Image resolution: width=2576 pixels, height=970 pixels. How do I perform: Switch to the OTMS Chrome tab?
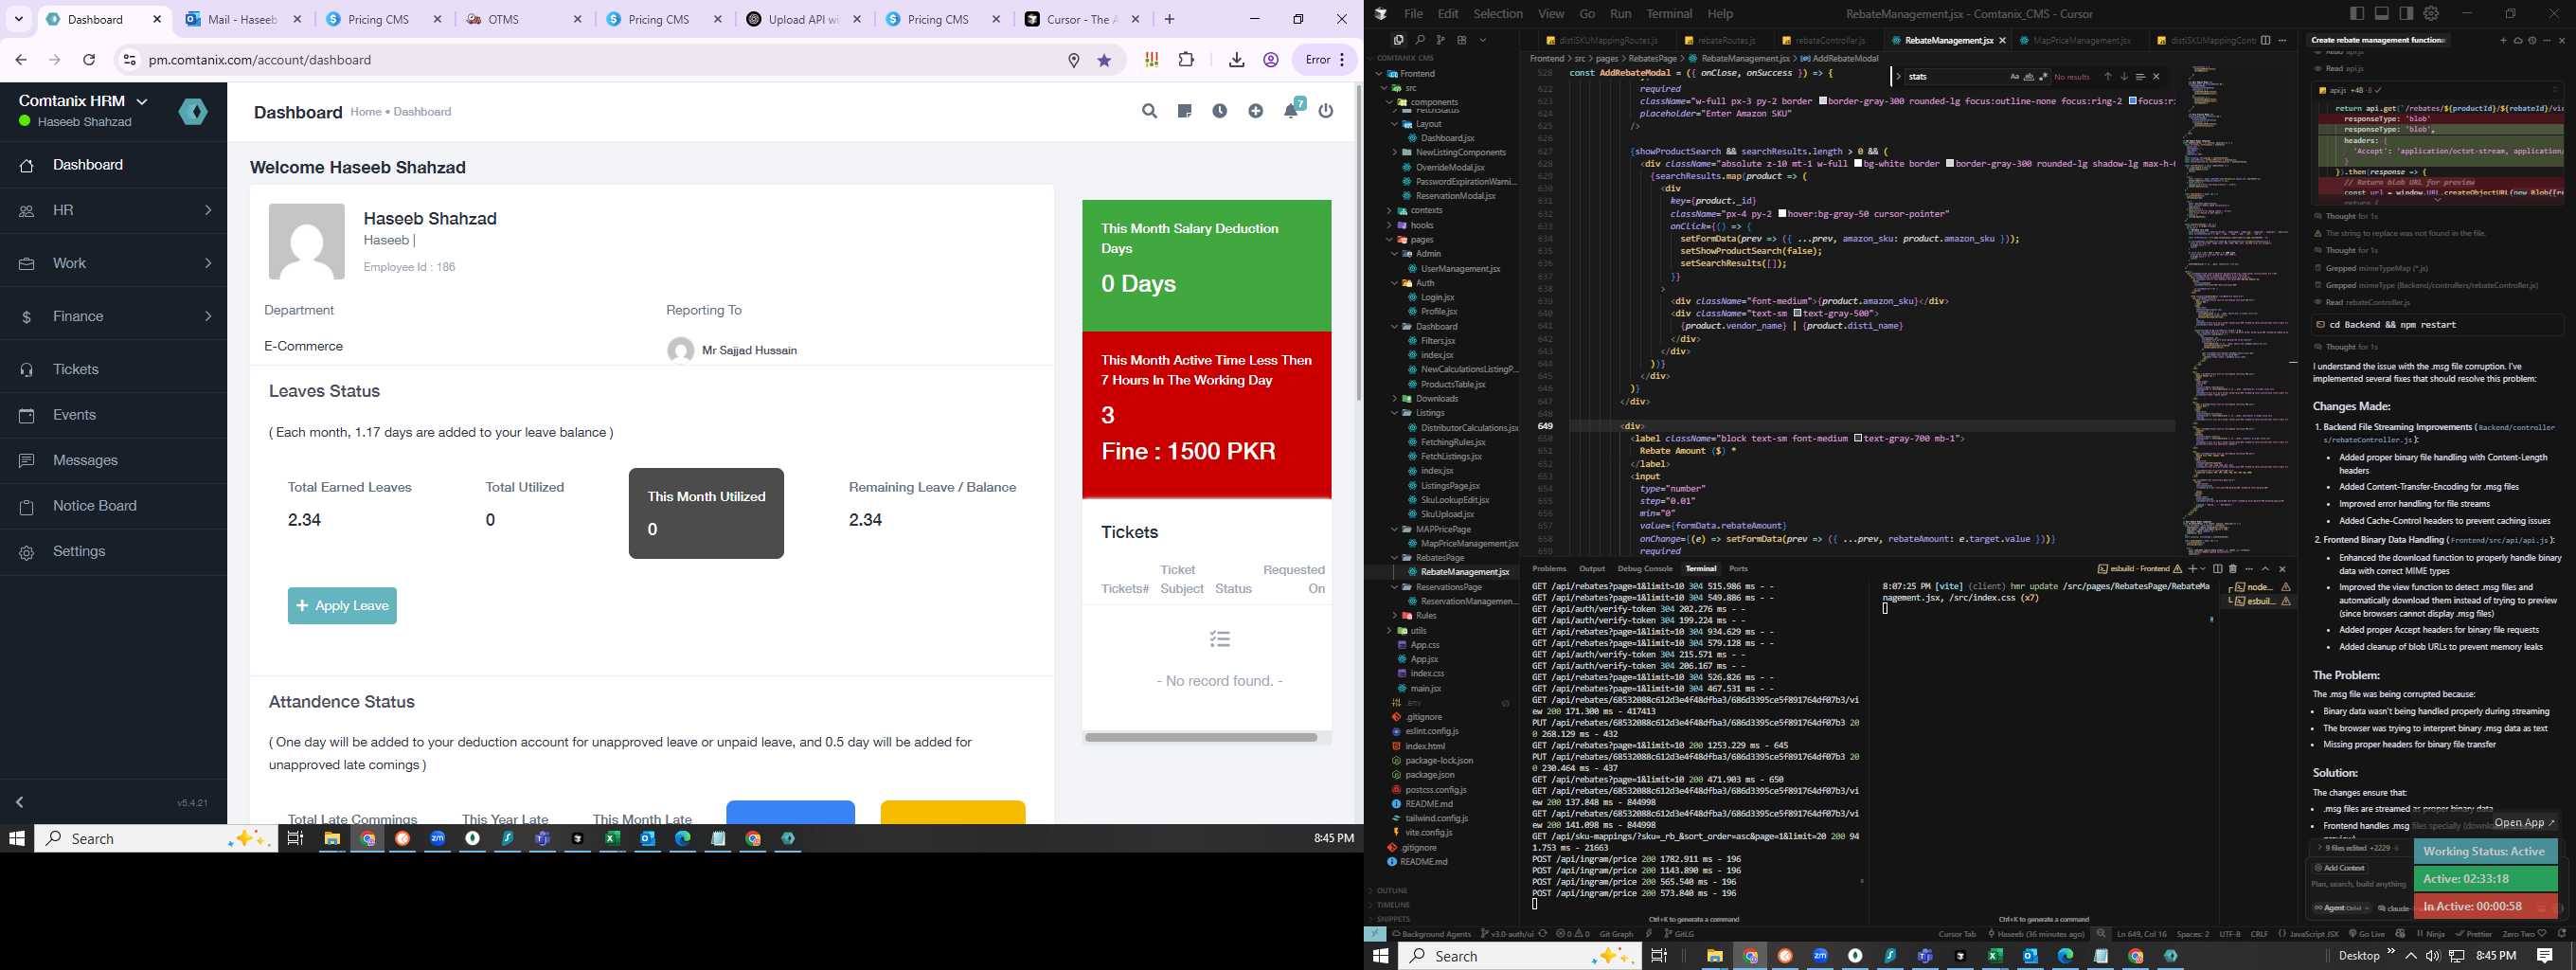[523, 19]
